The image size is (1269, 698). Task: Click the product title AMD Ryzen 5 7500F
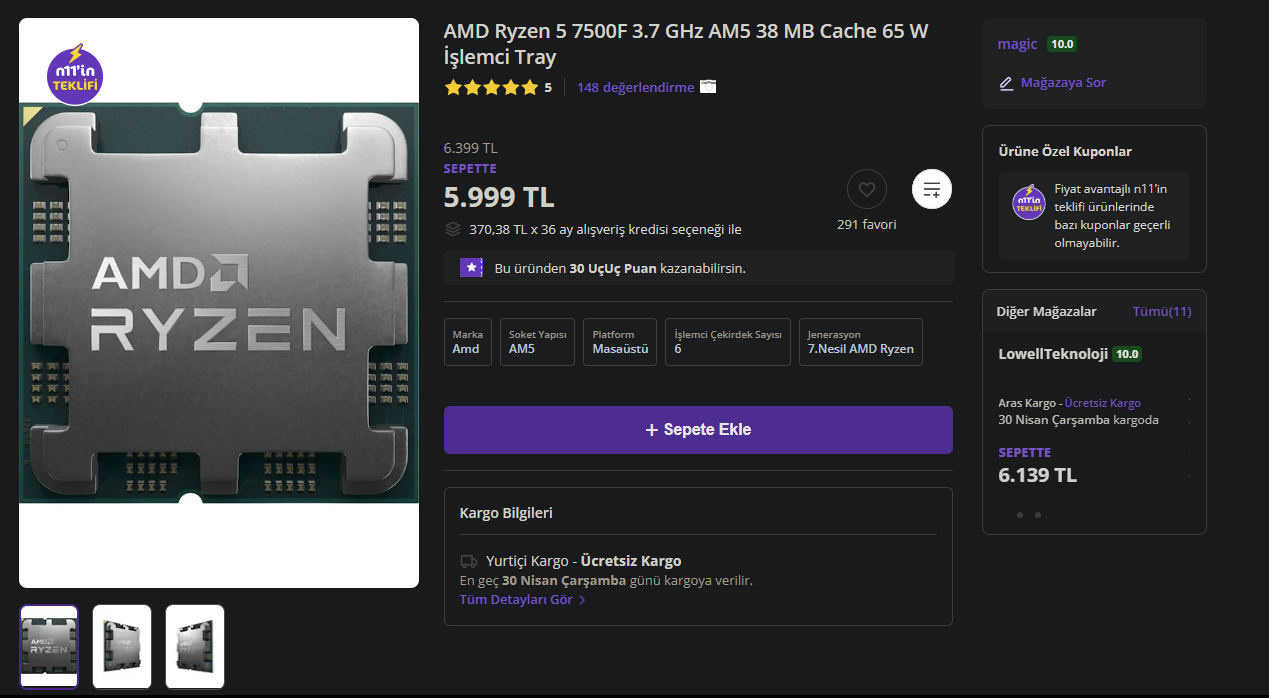[x=686, y=44]
